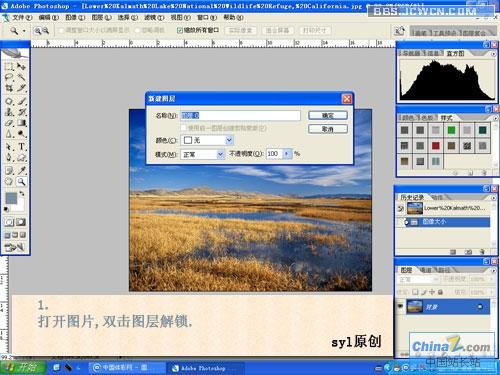Hide the Background layer eye icon
The height and width of the screenshot is (375, 500).
(x=400, y=306)
